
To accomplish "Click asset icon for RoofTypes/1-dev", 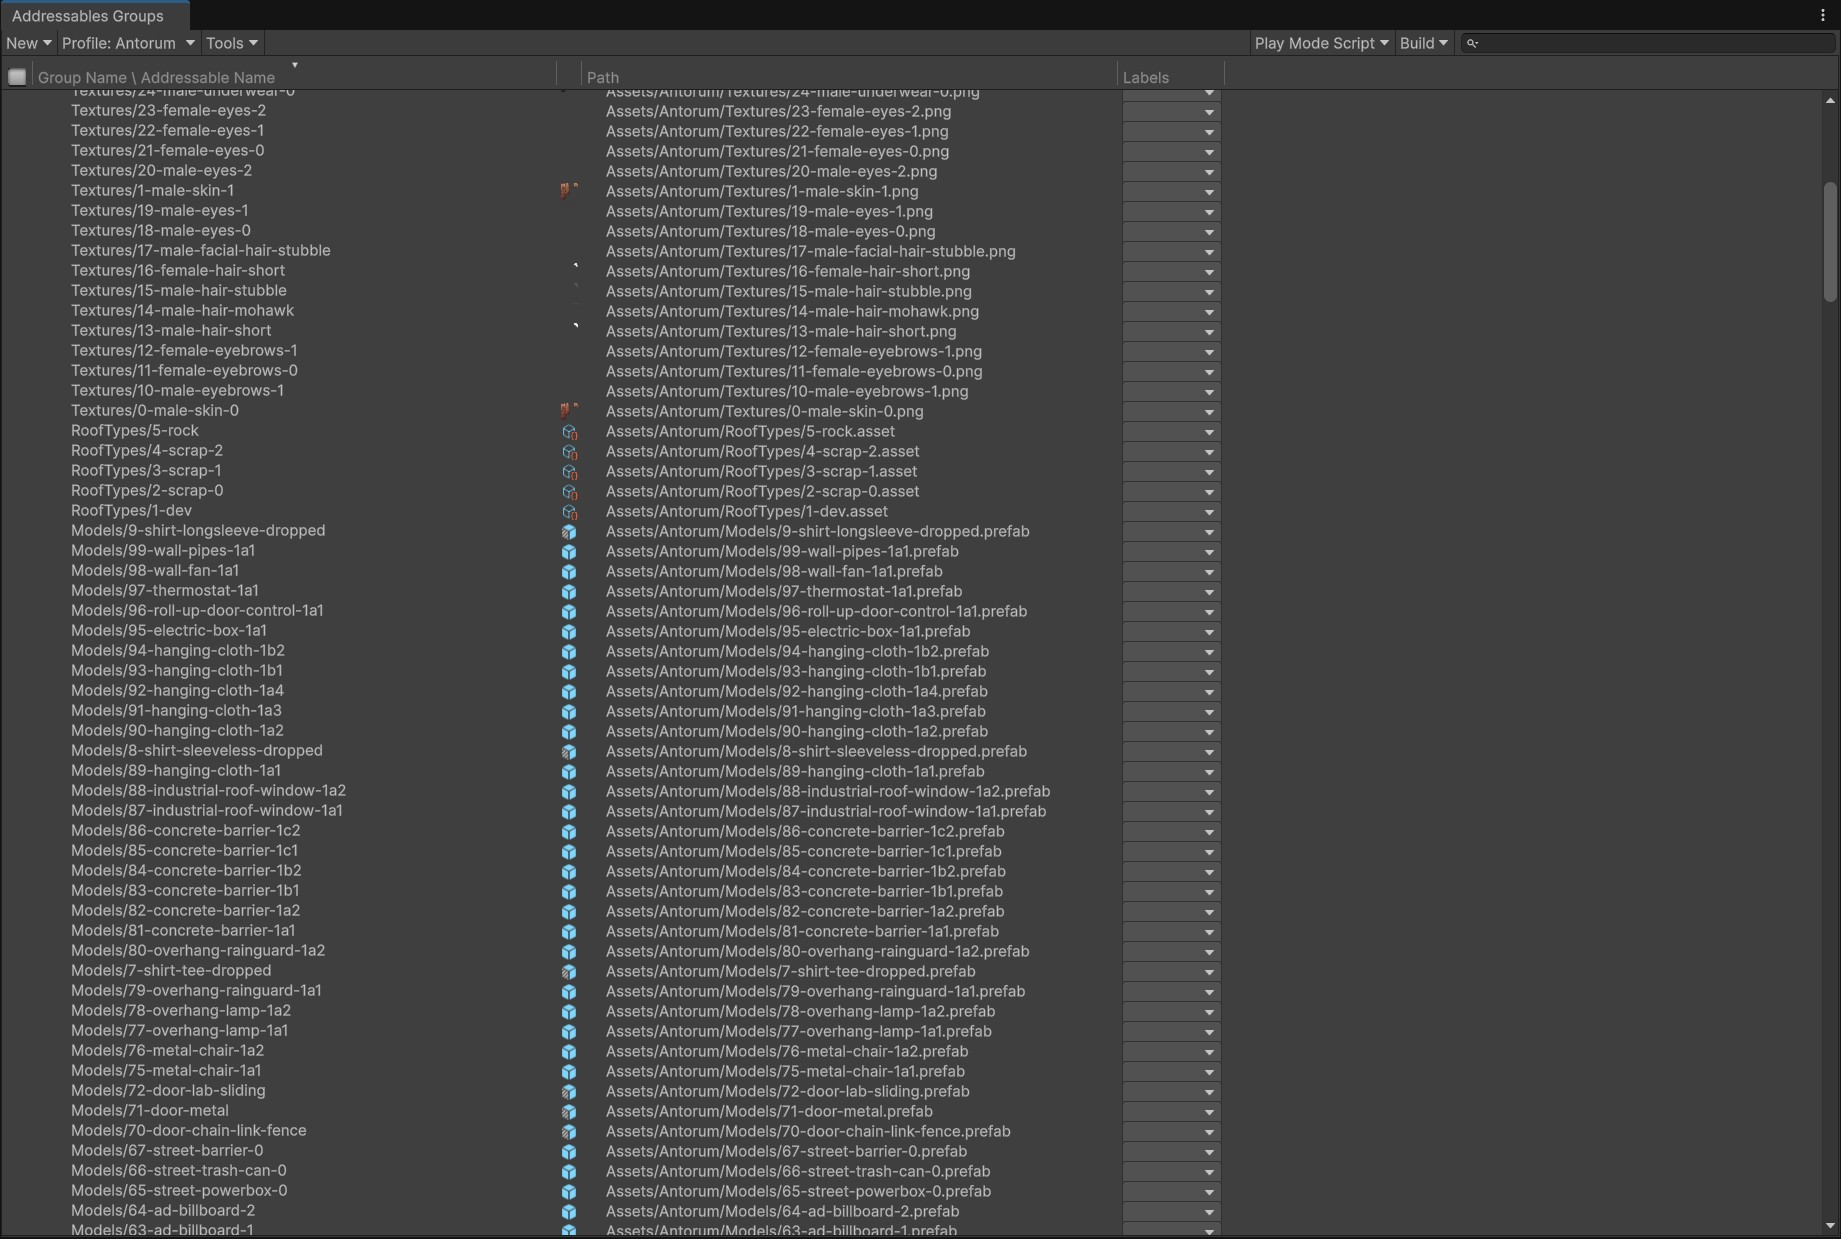I will (x=568, y=512).
